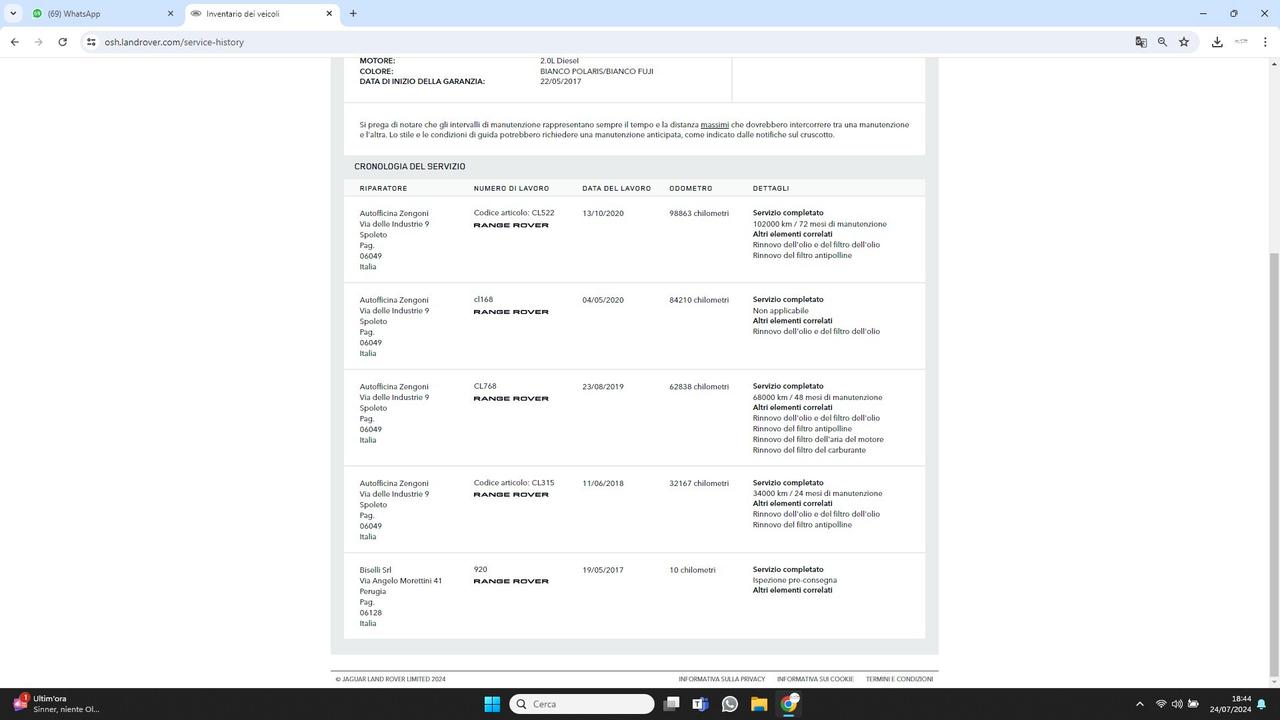Image resolution: width=1280 pixels, height=720 pixels.
Task: Select job code Codice articolo: CL522
Action: click(514, 213)
